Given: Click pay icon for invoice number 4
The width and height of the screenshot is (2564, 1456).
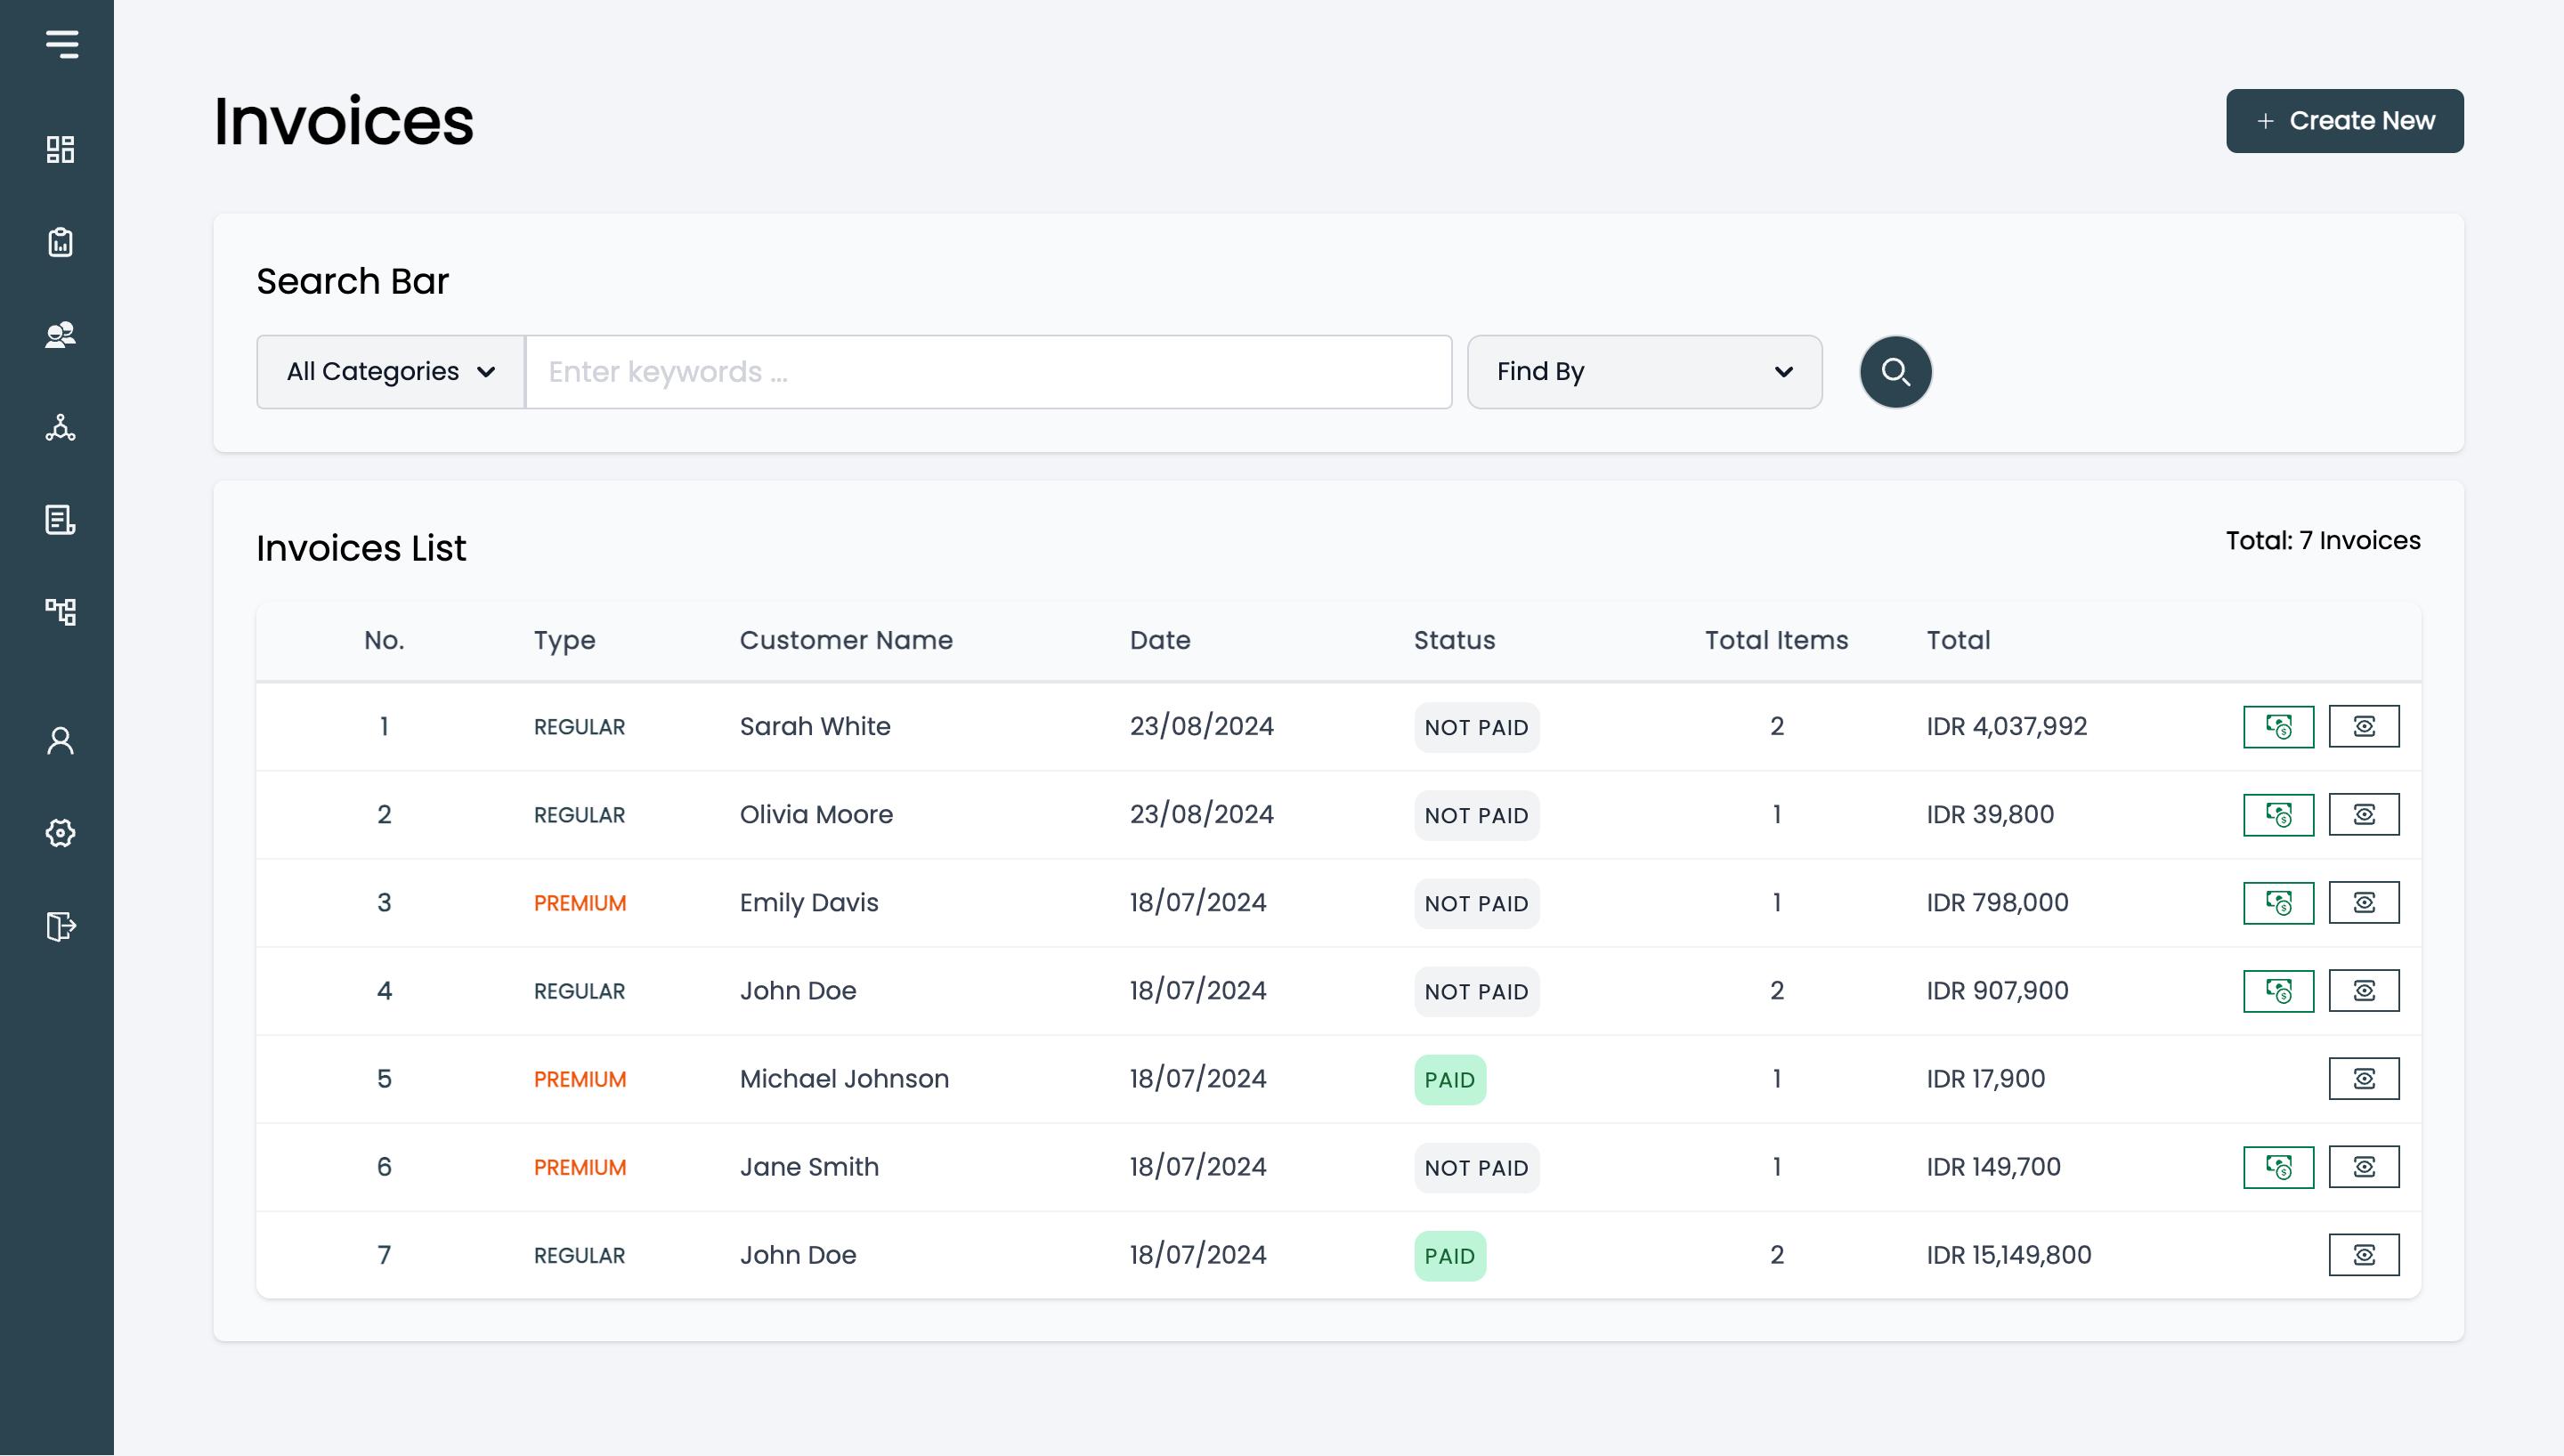Looking at the screenshot, I should pyautogui.click(x=2278, y=991).
